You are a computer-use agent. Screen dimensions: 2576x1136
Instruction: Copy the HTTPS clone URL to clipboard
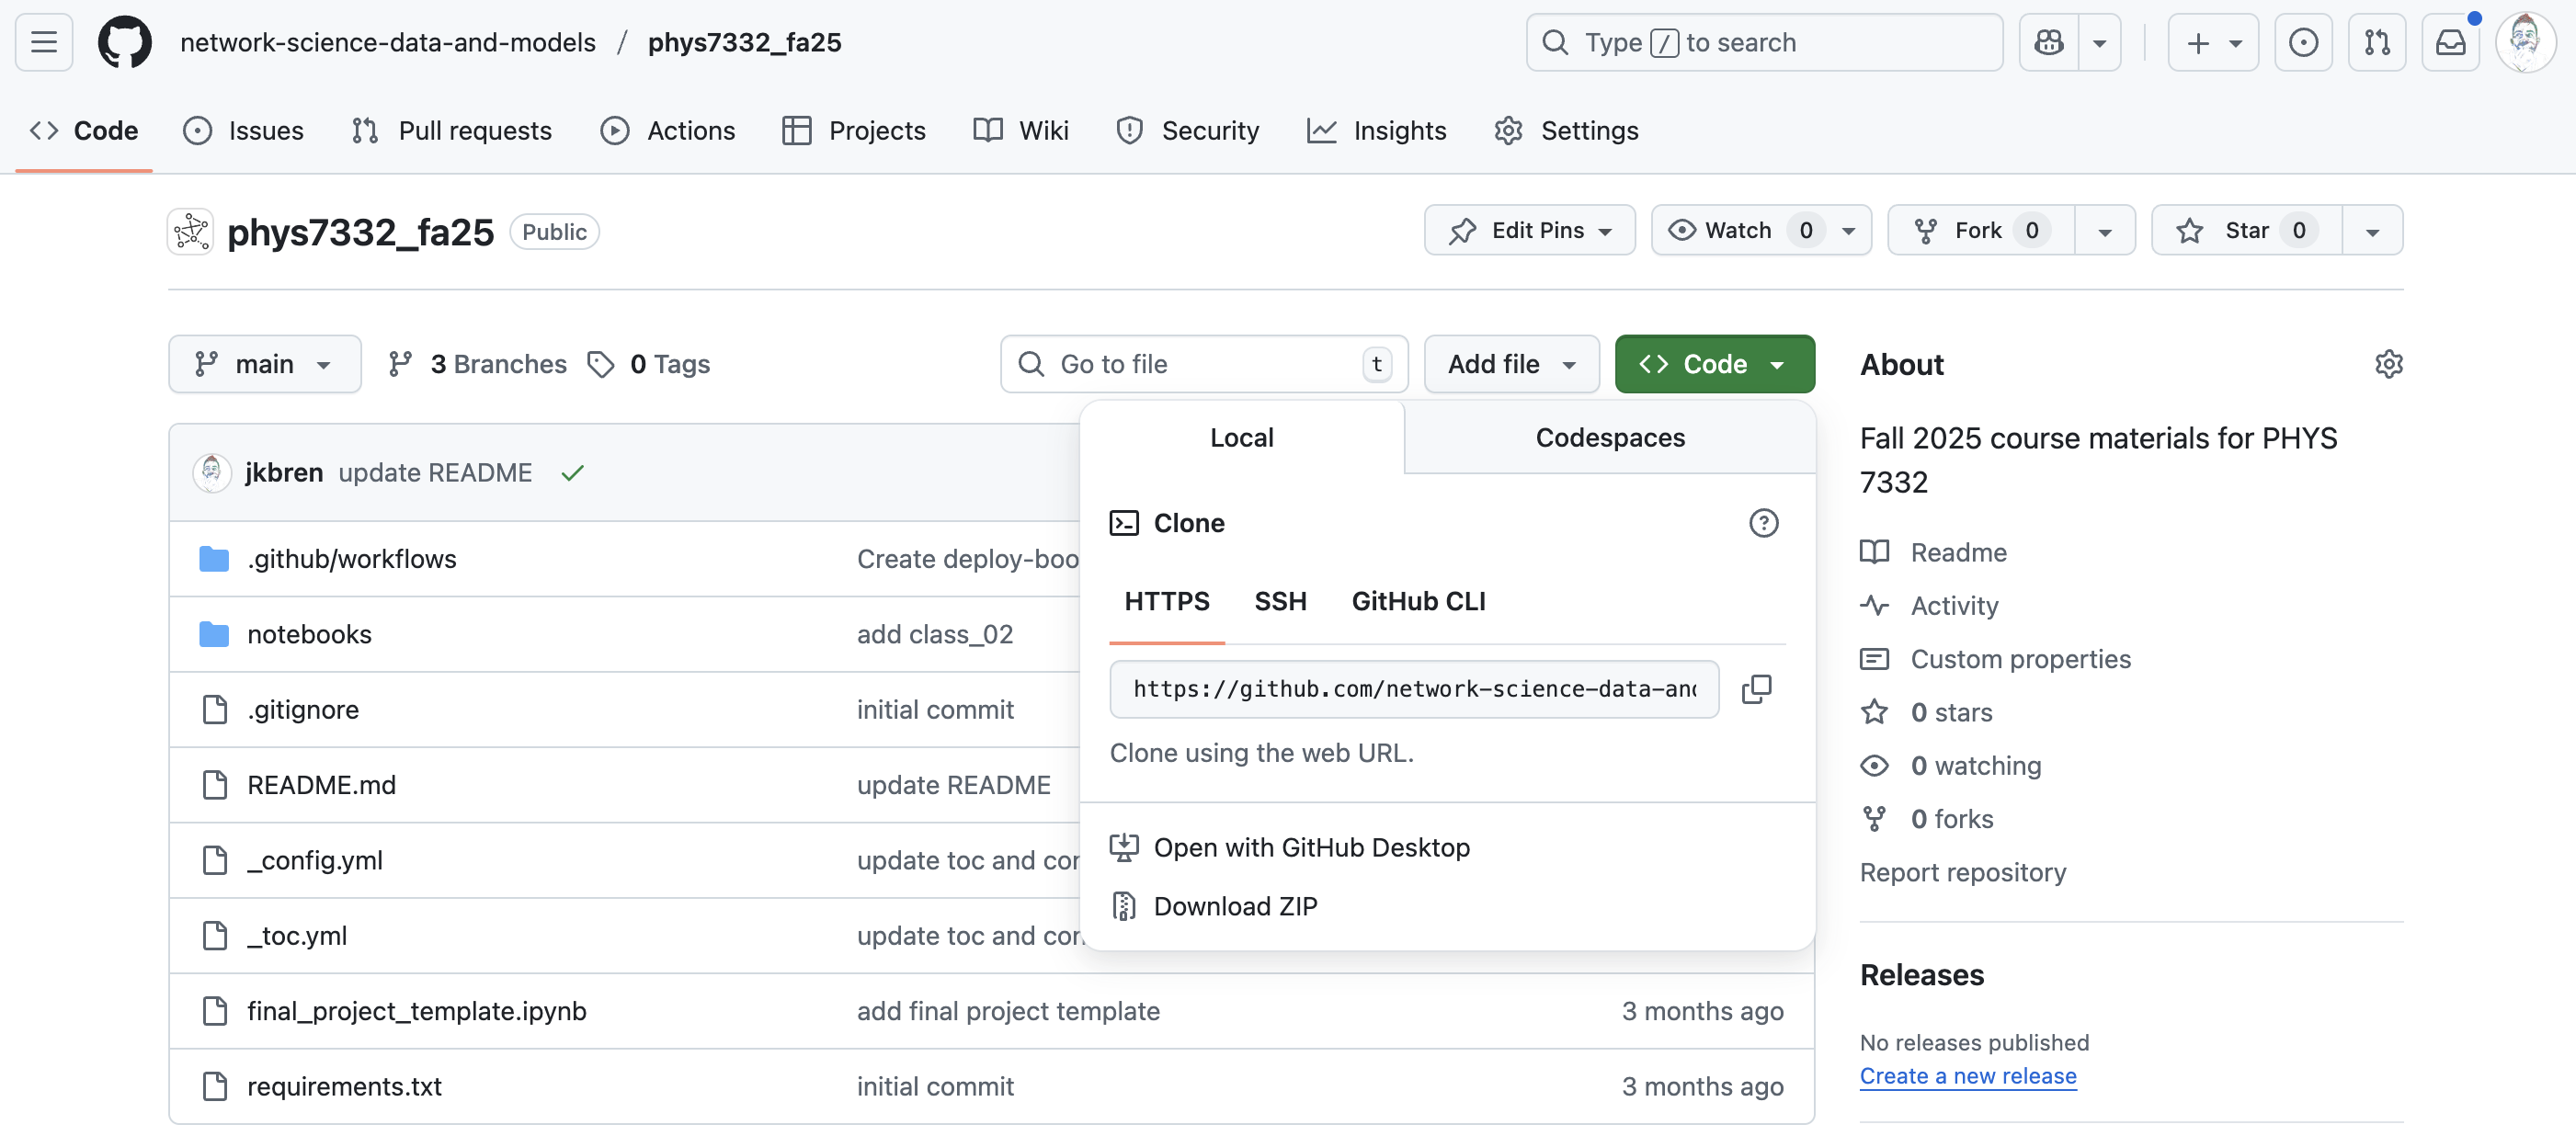pyautogui.click(x=1756, y=689)
